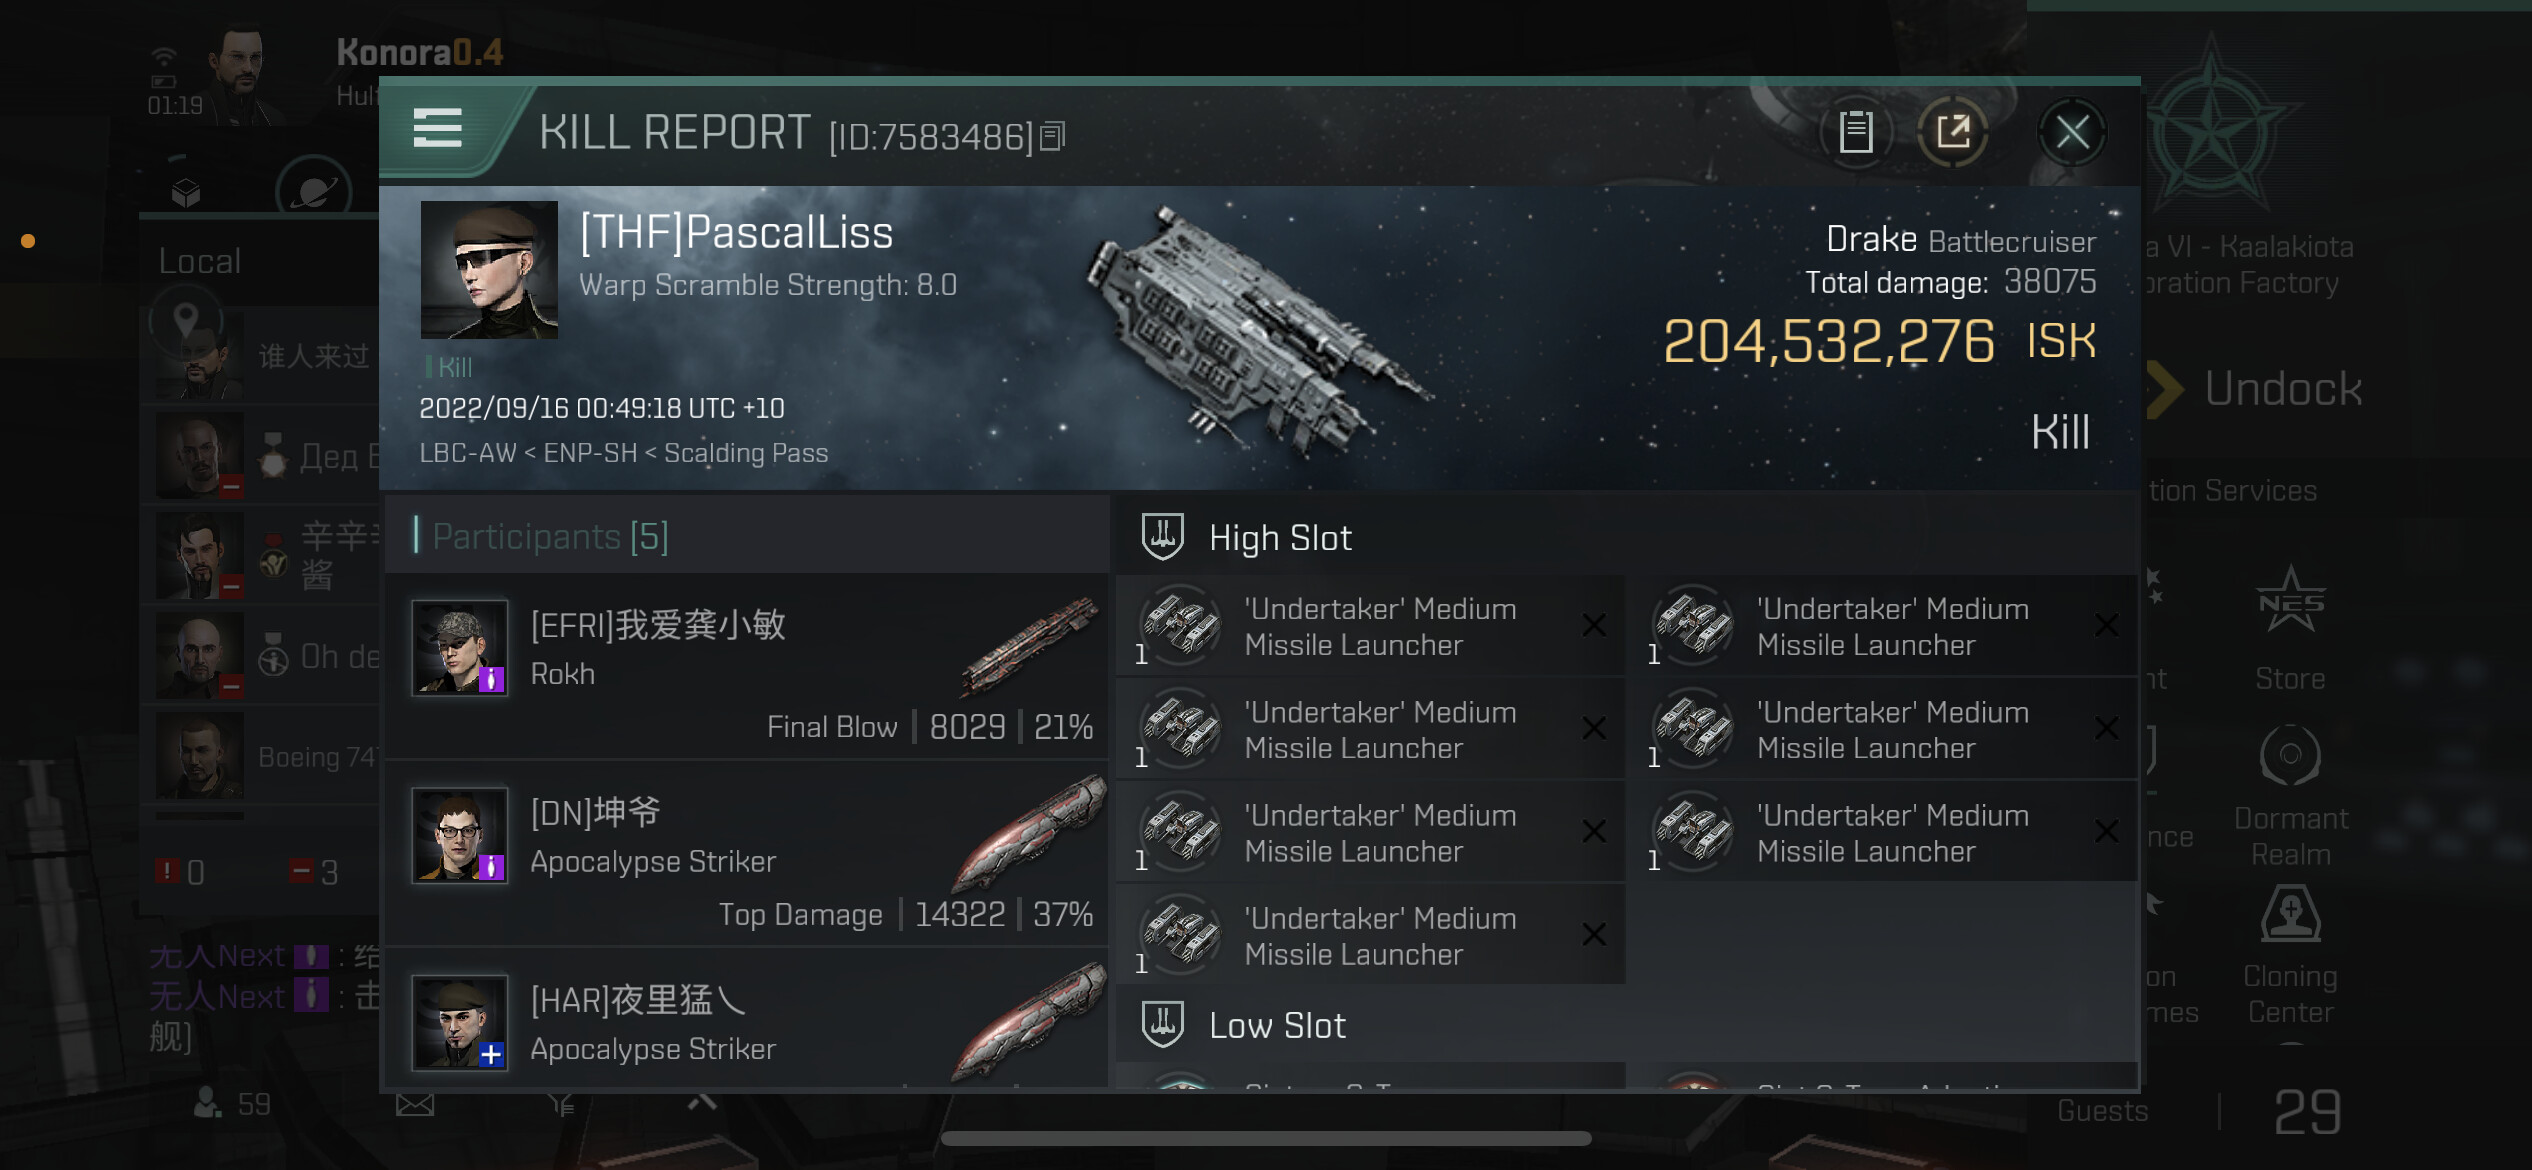Click the clipboard icon in report header

[1855, 132]
